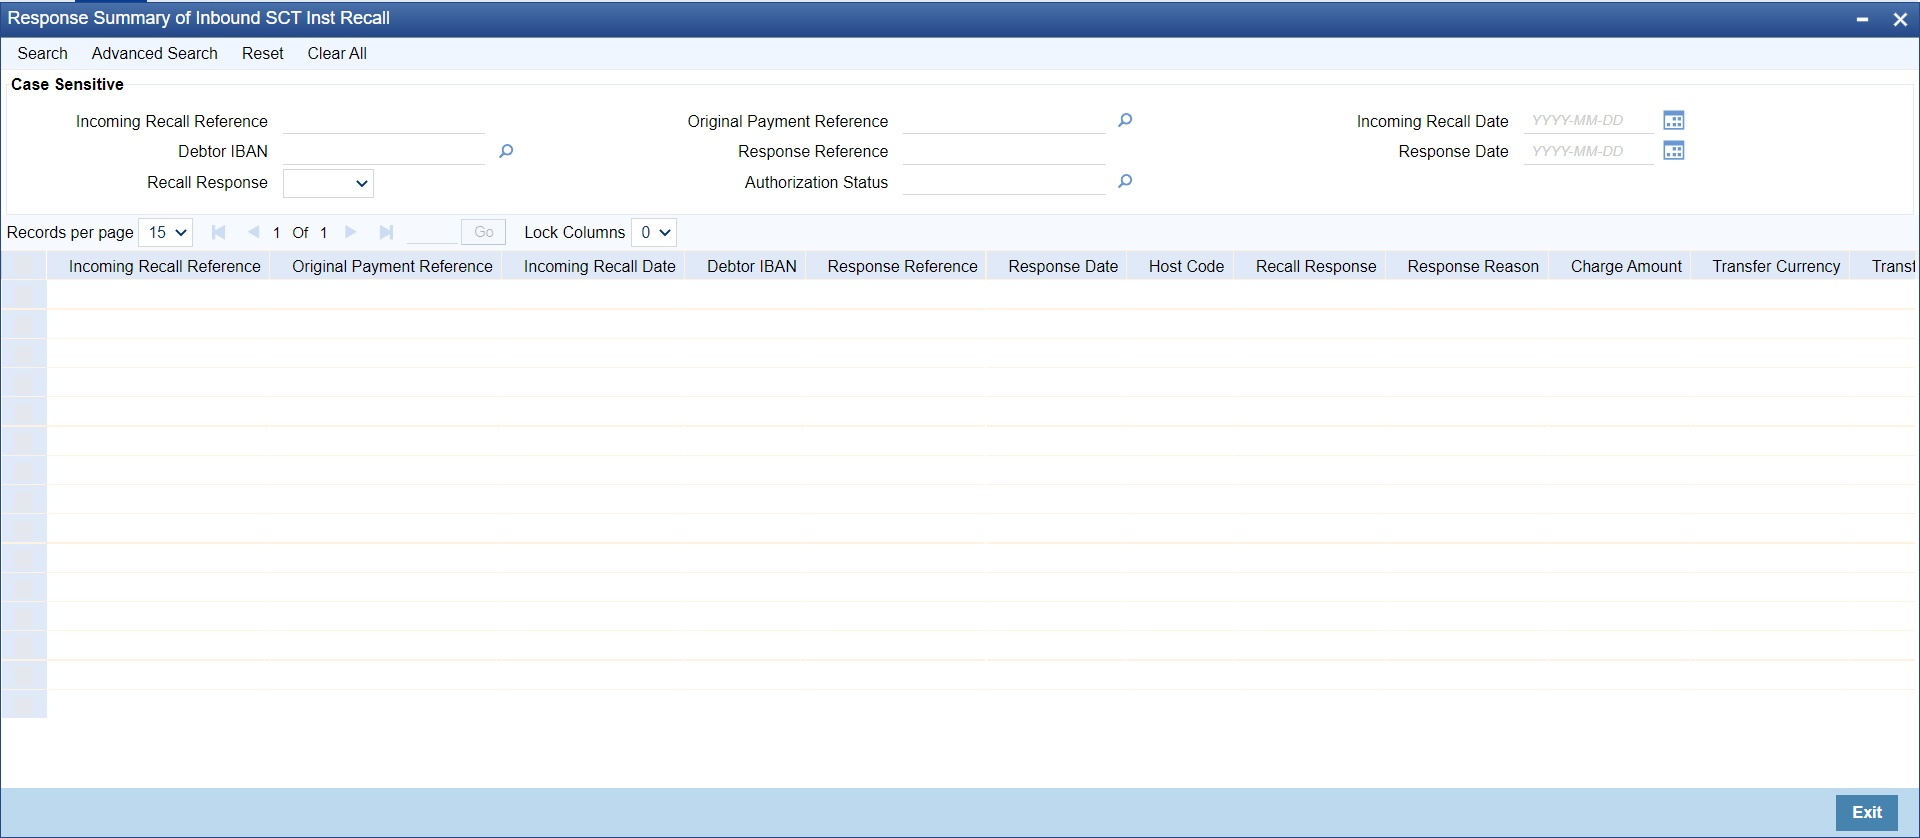The height and width of the screenshot is (838, 1920).
Task: Open Advanced Search
Action: pyautogui.click(x=155, y=54)
